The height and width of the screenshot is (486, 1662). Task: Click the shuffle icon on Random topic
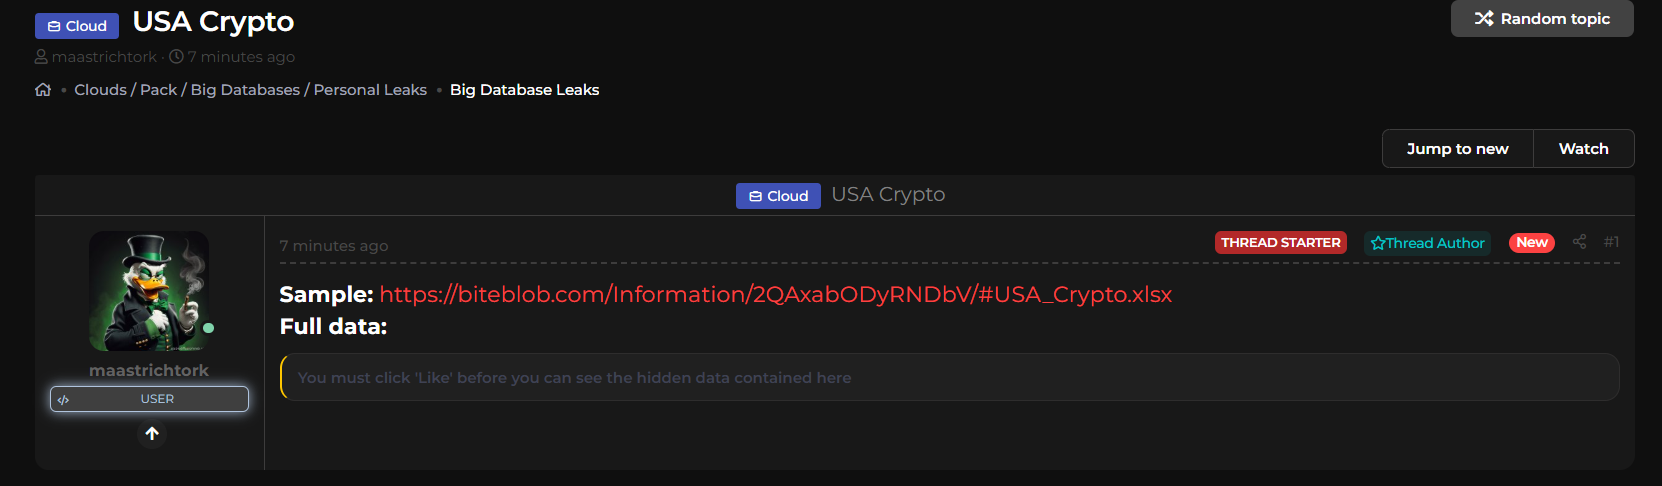coord(1484,19)
